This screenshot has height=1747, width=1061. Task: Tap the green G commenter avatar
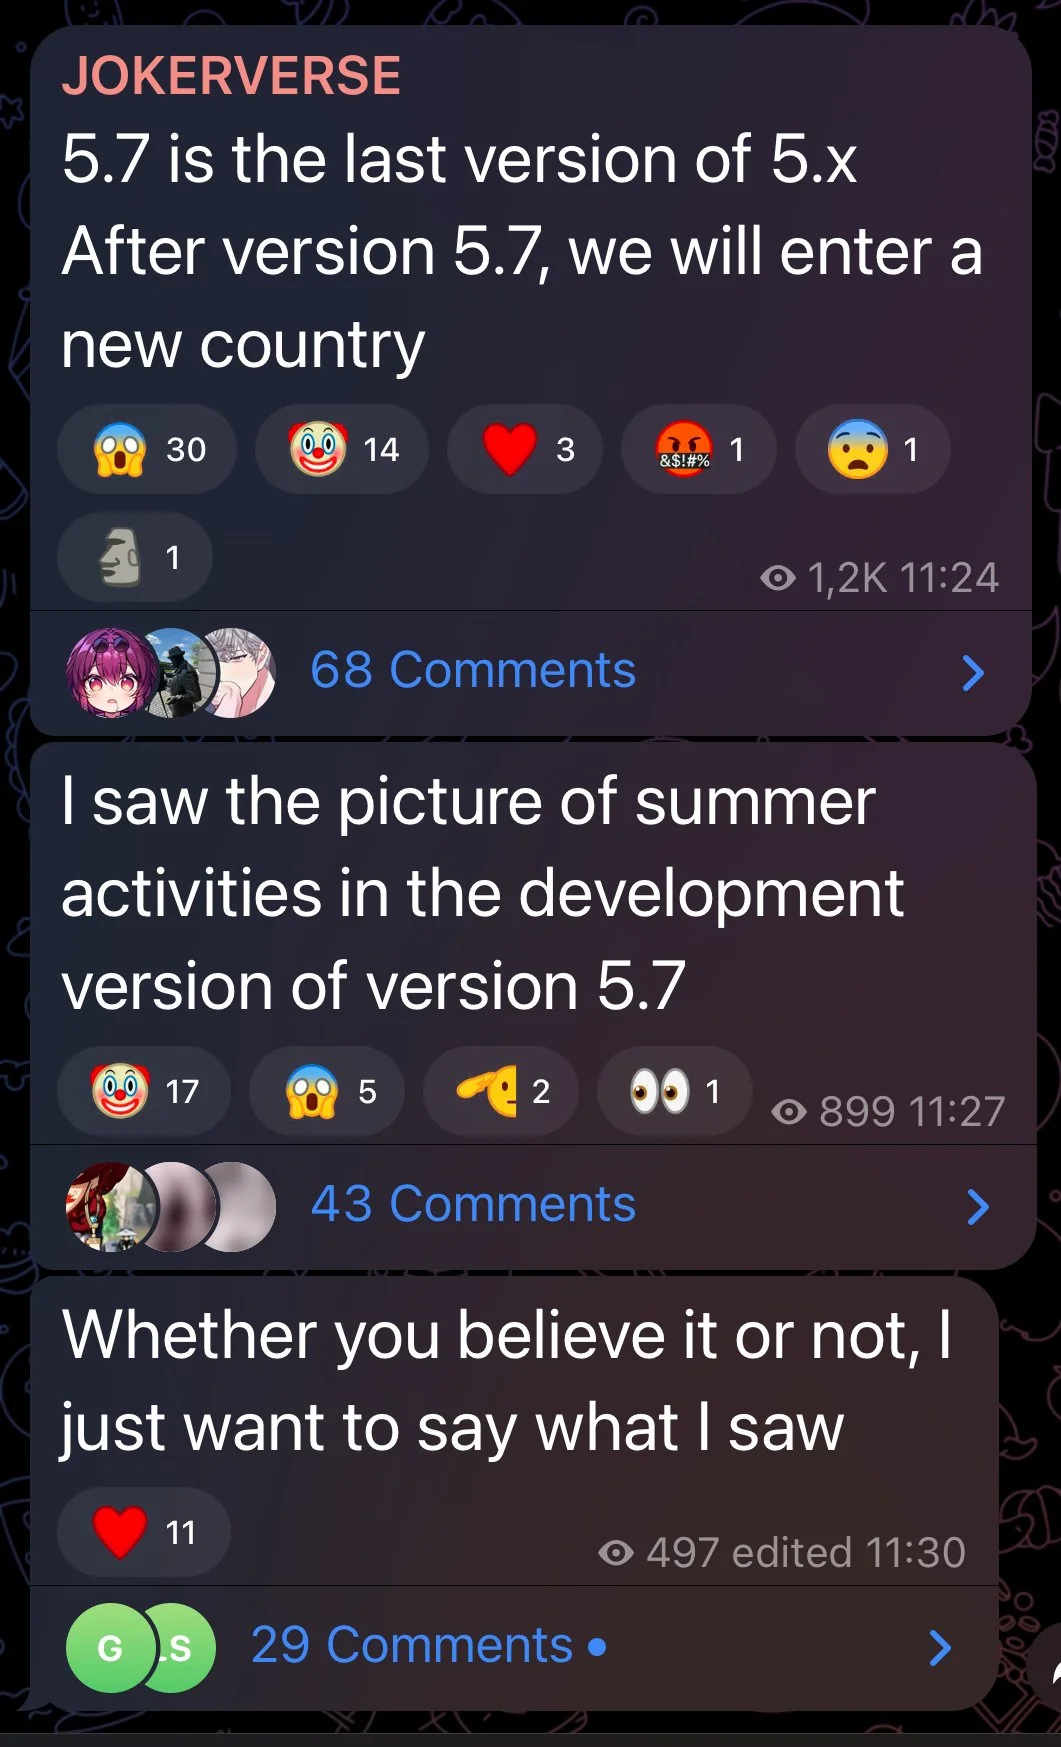click(110, 1647)
